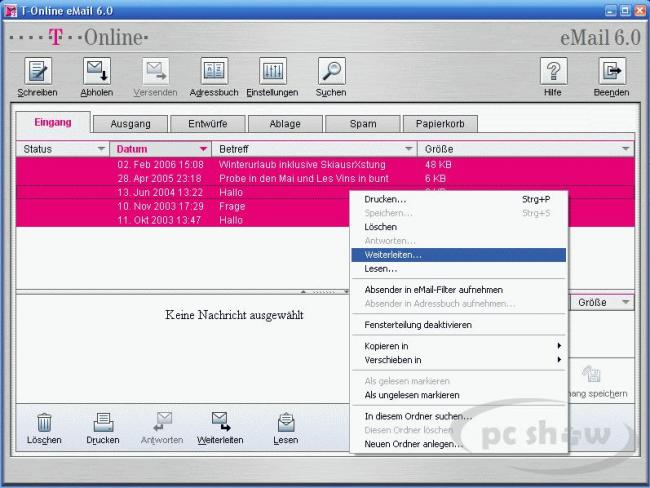Click the Beenden exit icon

[612, 71]
